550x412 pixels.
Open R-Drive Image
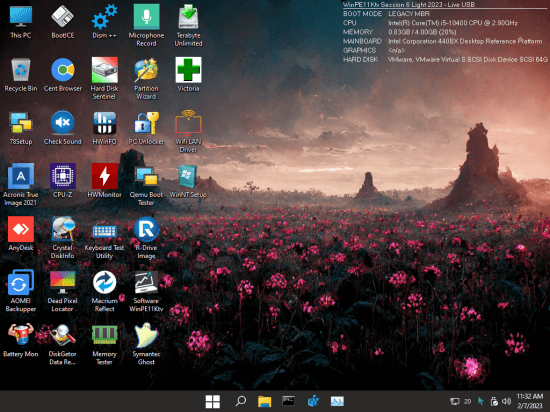tap(146, 238)
